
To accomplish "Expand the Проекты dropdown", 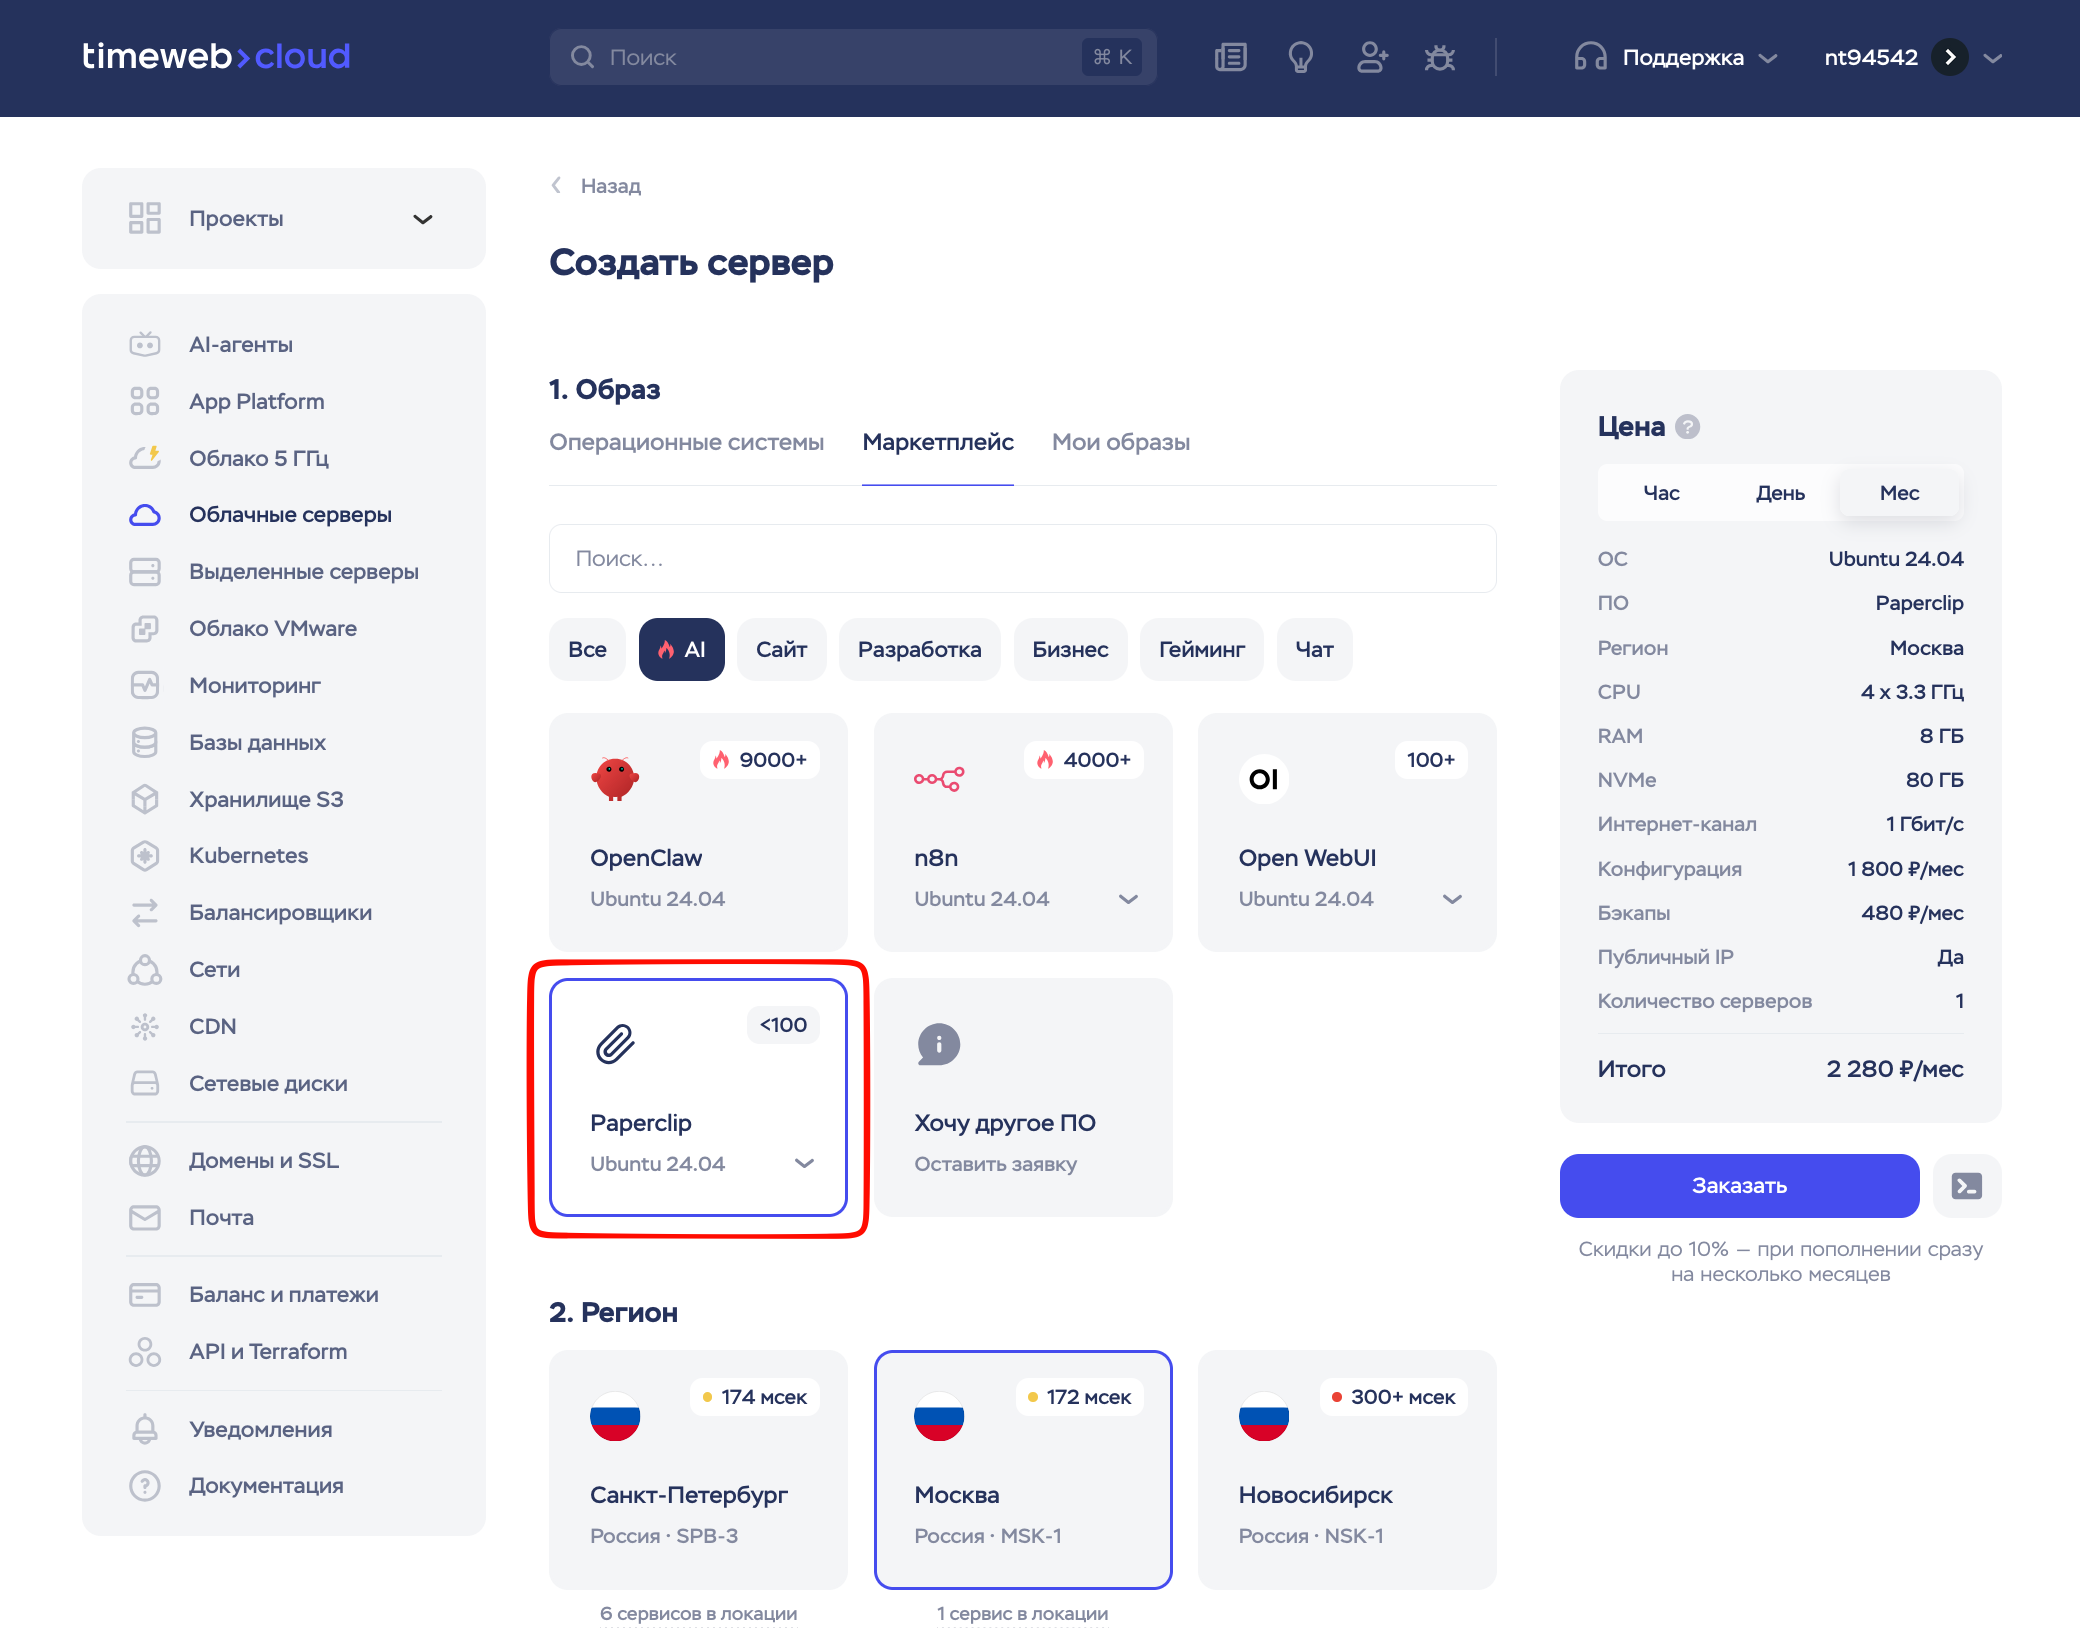I will pos(422,219).
